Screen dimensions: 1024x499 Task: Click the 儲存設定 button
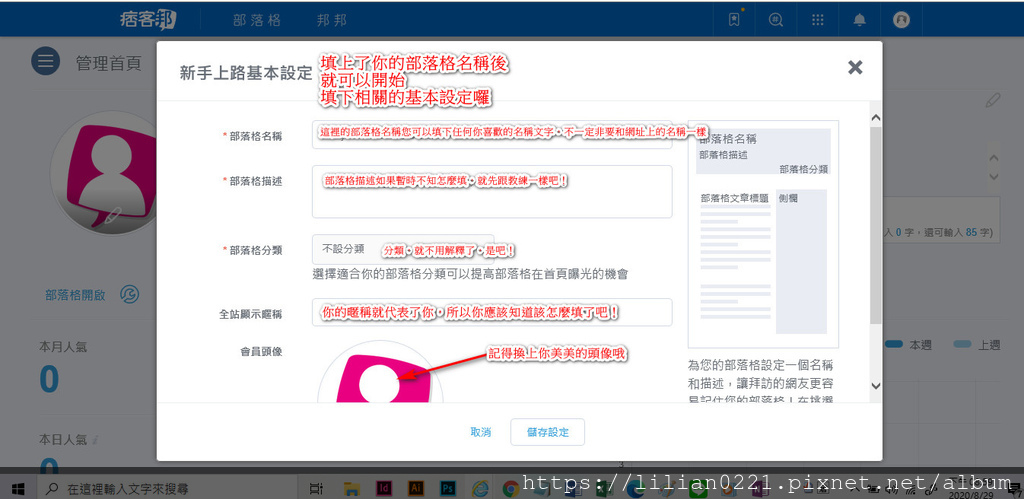point(547,432)
